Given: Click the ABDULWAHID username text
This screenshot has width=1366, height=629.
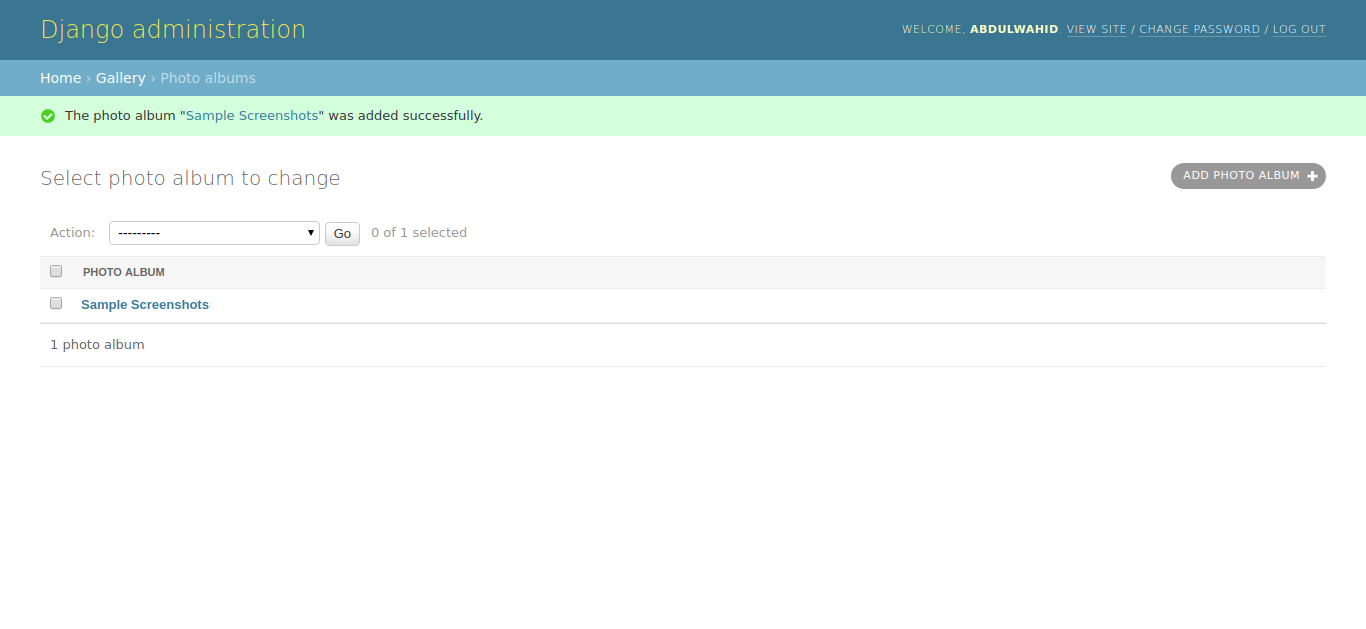Looking at the screenshot, I should pyautogui.click(x=1014, y=29).
